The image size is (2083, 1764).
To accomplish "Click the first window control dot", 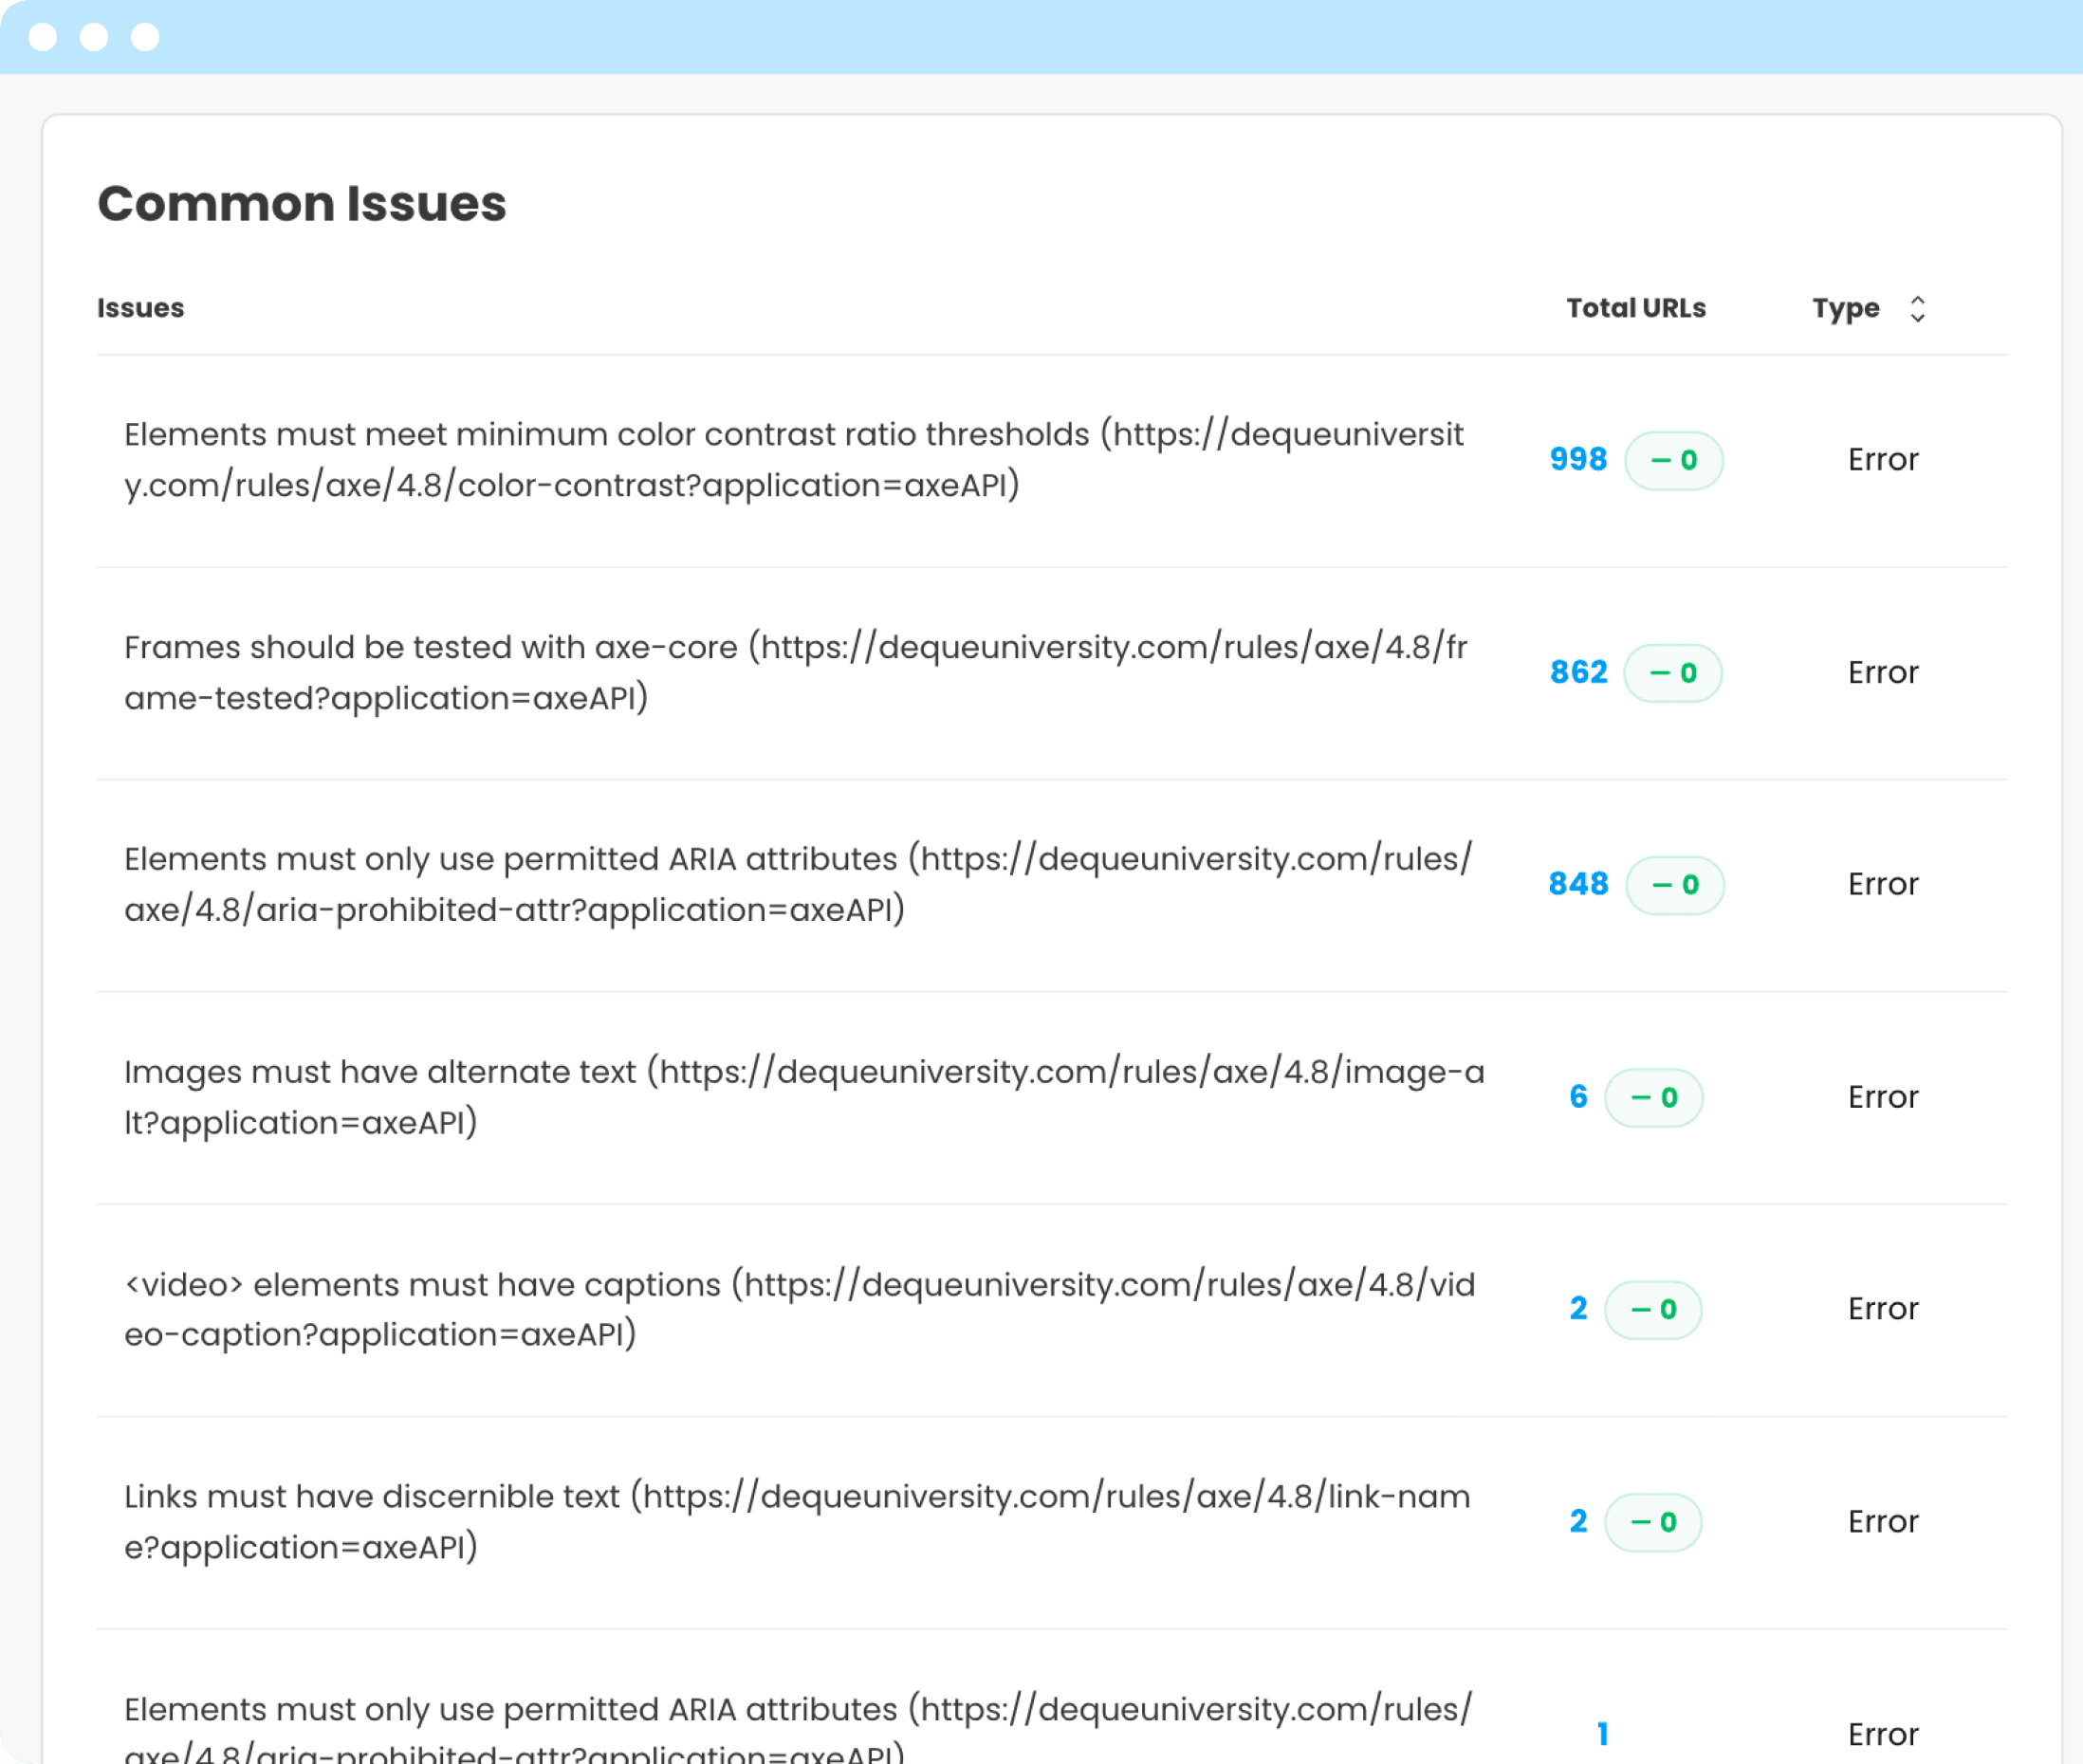I will (x=43, y=37).
